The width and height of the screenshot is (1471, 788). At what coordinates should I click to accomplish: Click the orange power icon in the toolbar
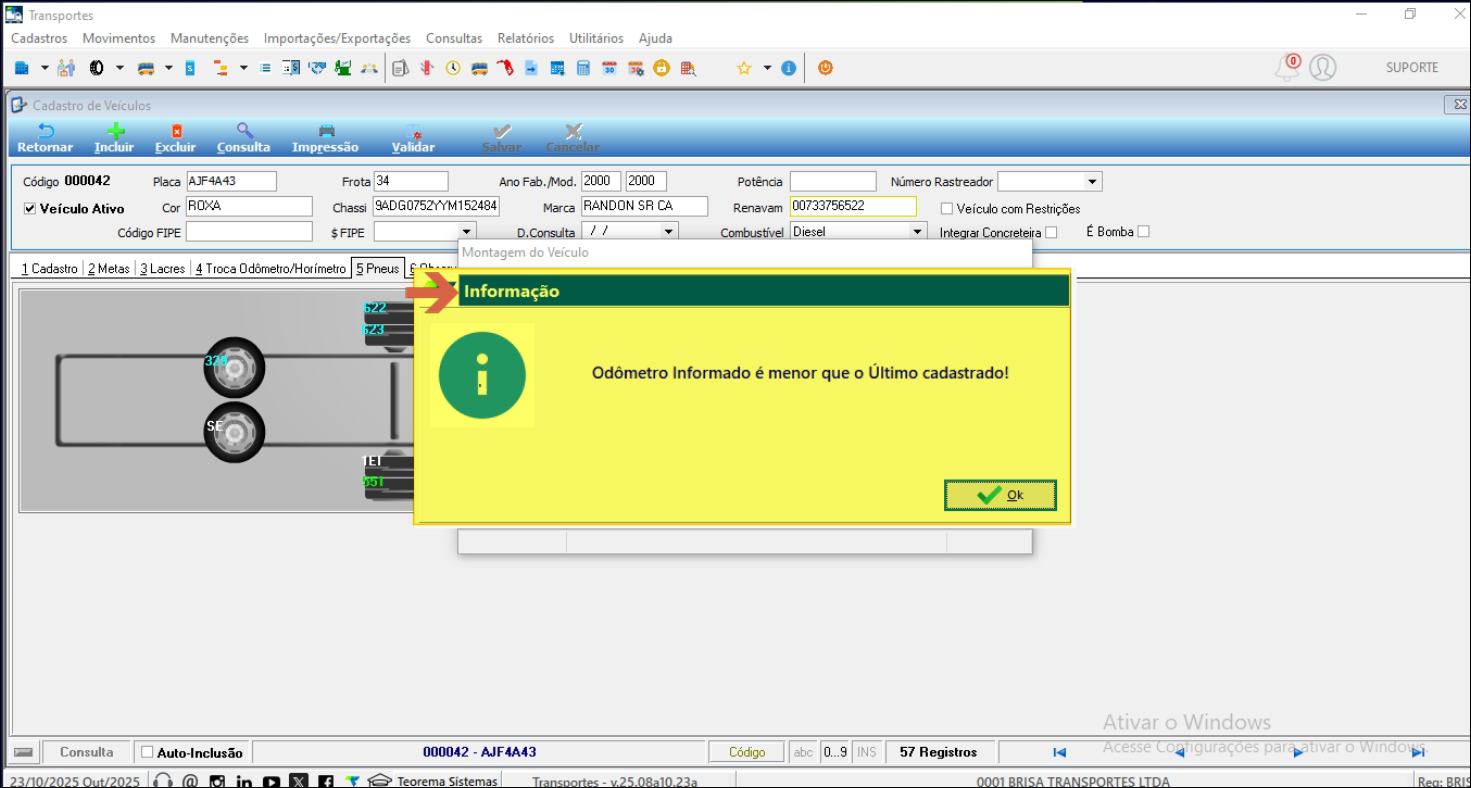[x=825, y=68]
